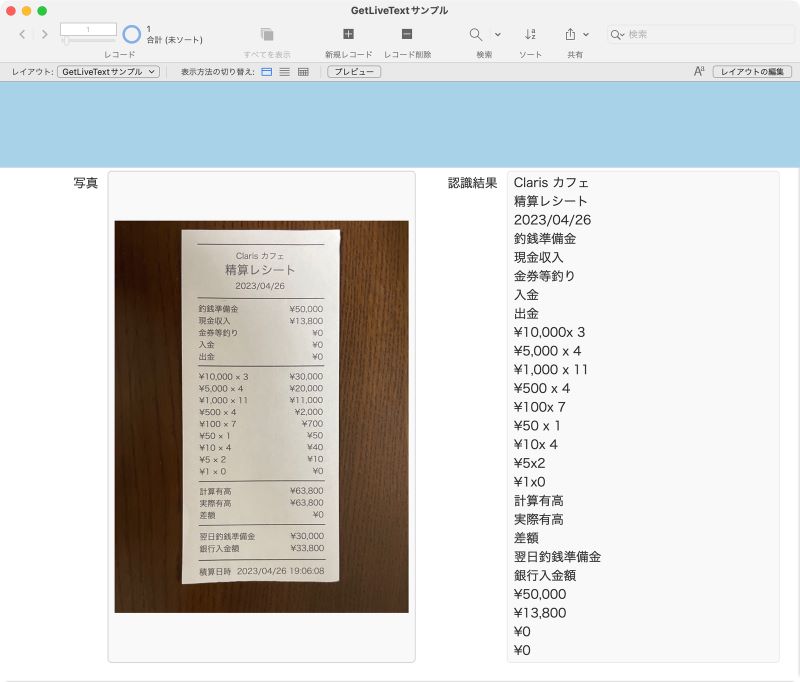Switch to Table view
This screenshot has height=682, width=800.
pyautogui.click(x=303, y=72)
